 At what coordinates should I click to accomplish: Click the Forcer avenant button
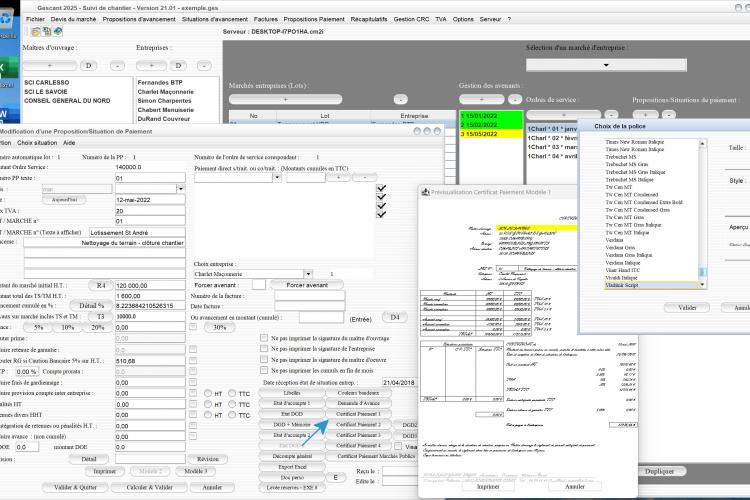[x=307, y=285]
